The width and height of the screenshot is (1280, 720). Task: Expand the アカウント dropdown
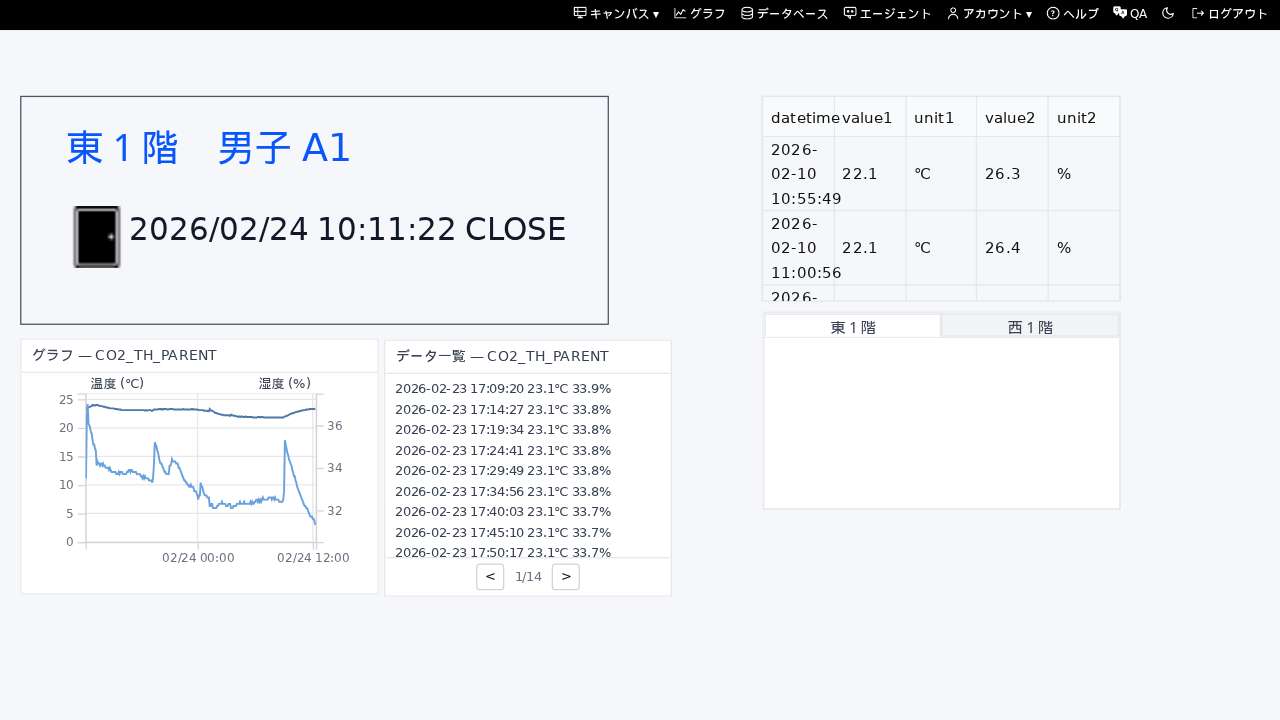(x=989, y=14)
